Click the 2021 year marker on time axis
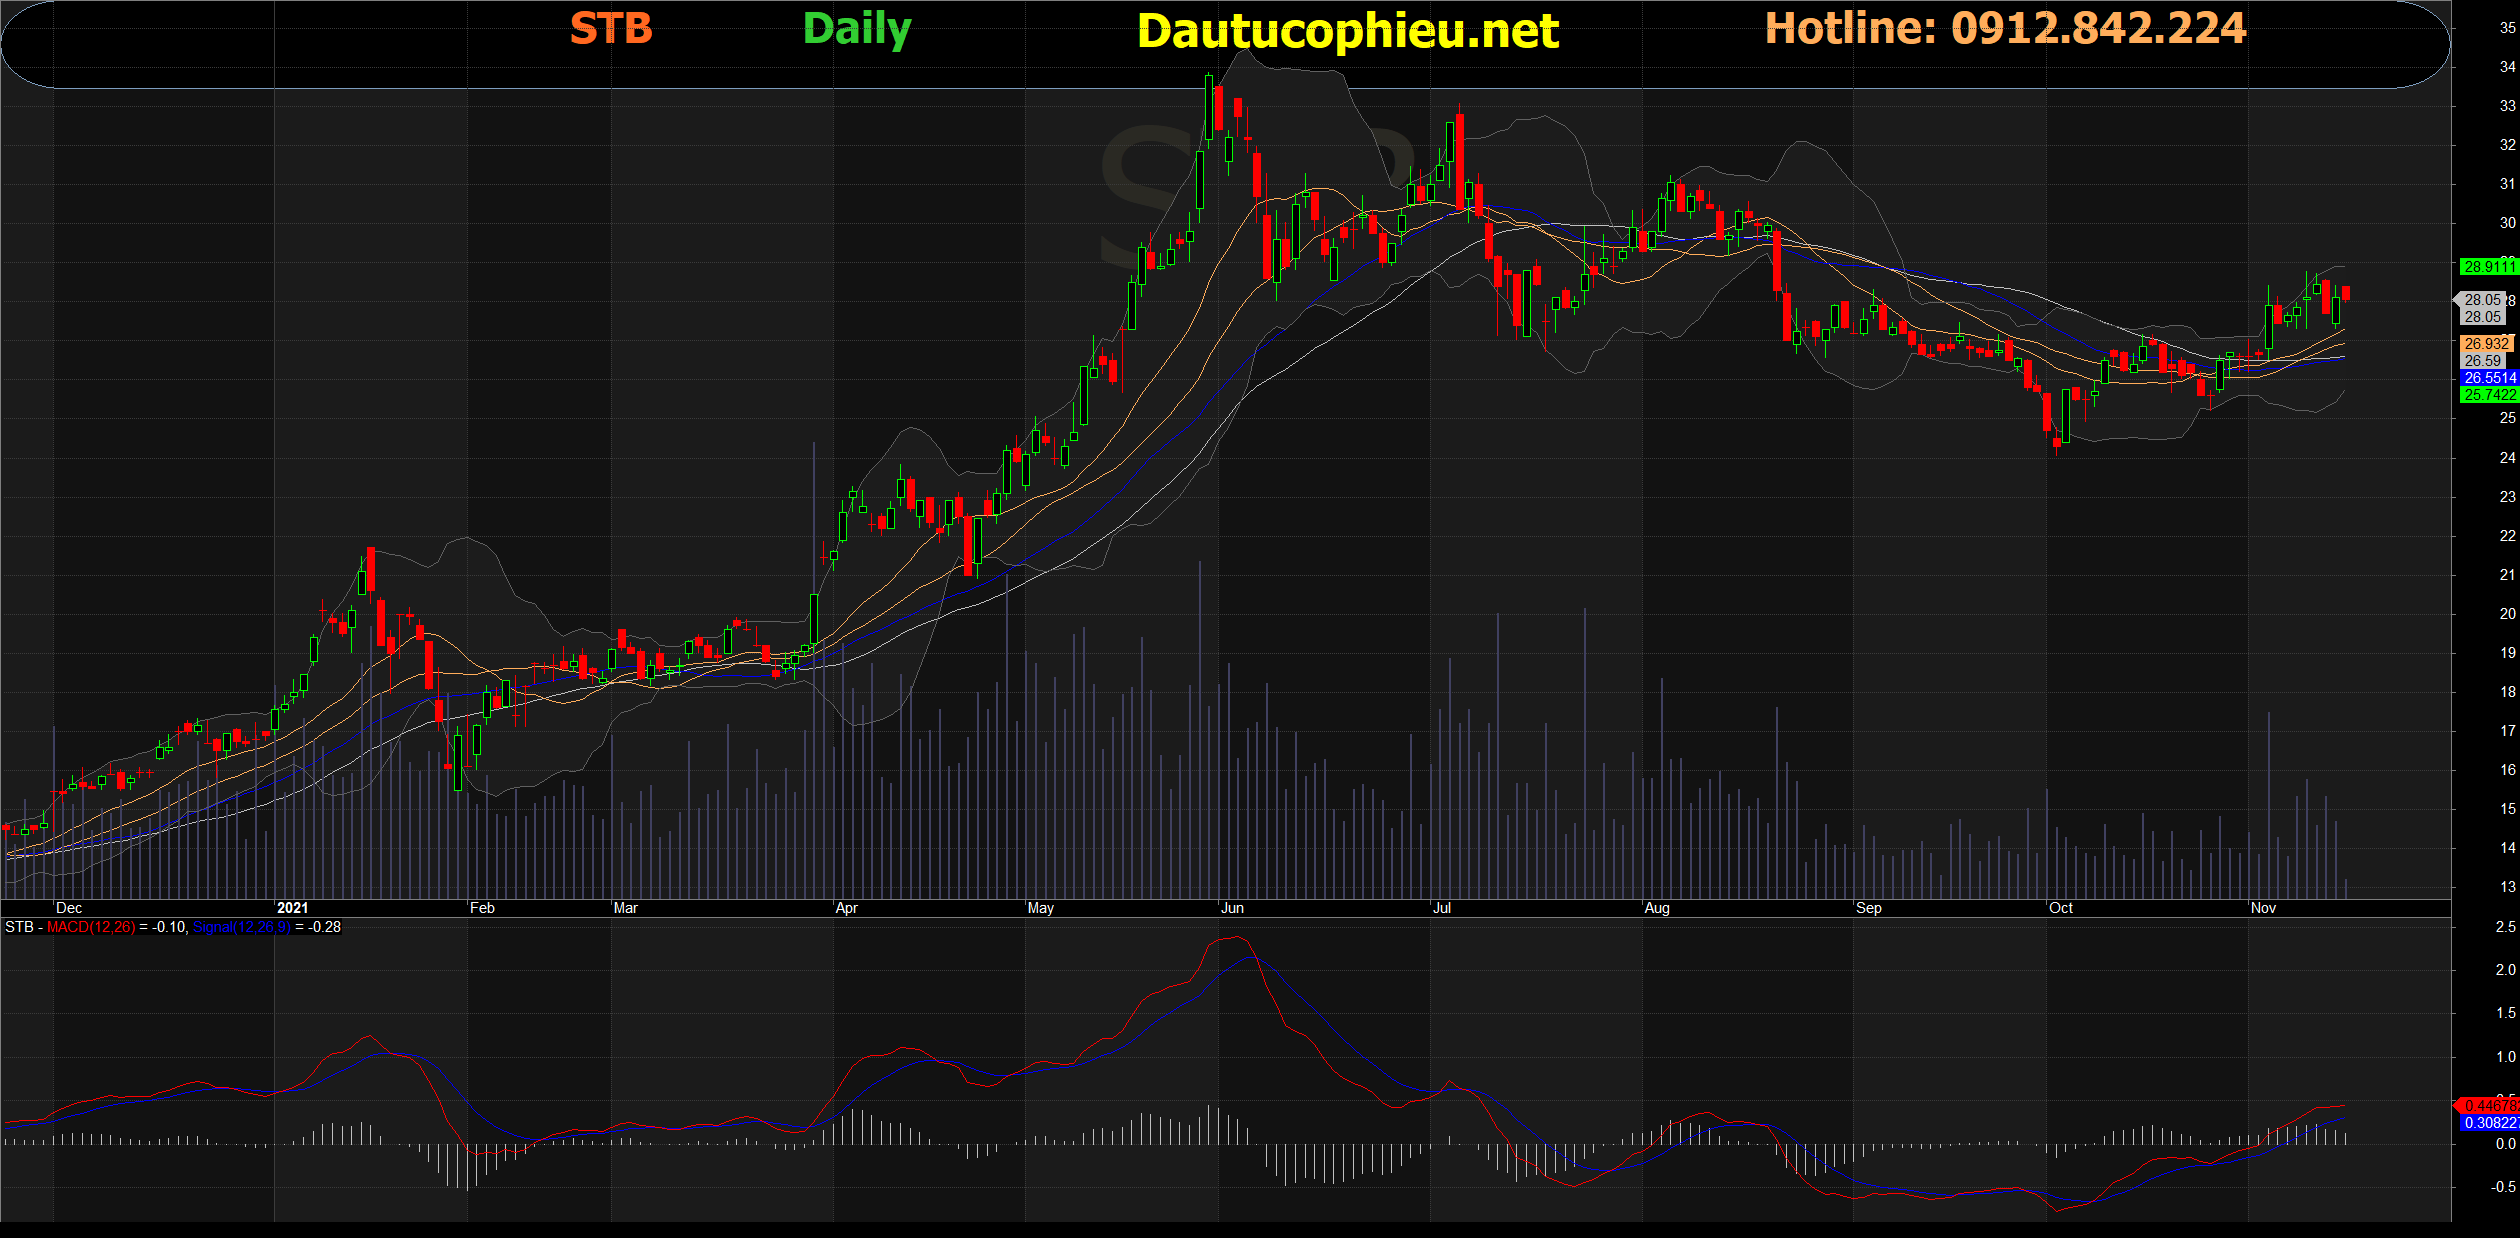The height and width of the screenshot is (1238, 2520). pyautogui.click(x=292, y=908)
